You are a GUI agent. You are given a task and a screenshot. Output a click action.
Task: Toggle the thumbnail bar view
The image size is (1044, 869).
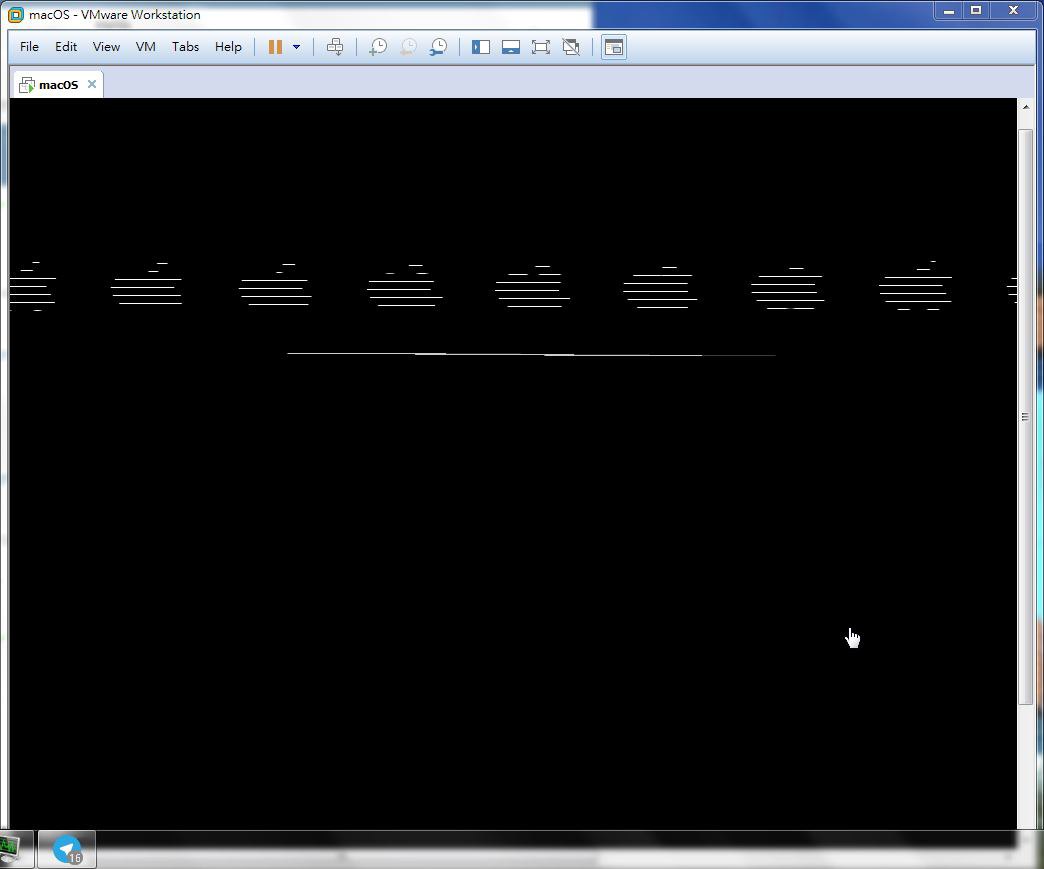pyautogui.click(x=511, y=47)
